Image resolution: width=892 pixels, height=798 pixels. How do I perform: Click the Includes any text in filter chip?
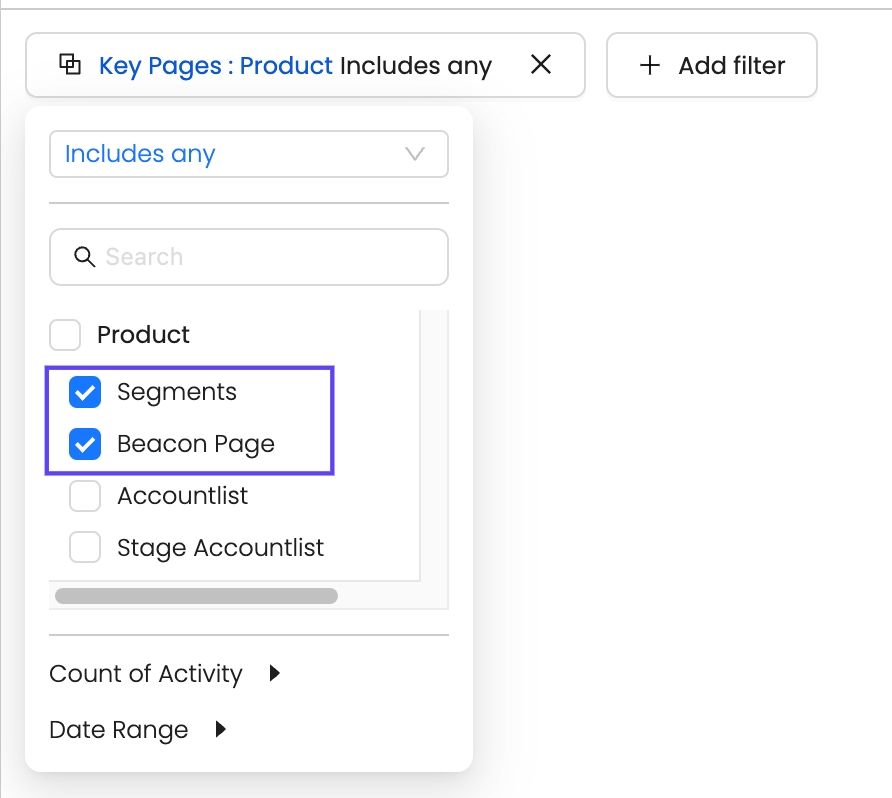415,66
